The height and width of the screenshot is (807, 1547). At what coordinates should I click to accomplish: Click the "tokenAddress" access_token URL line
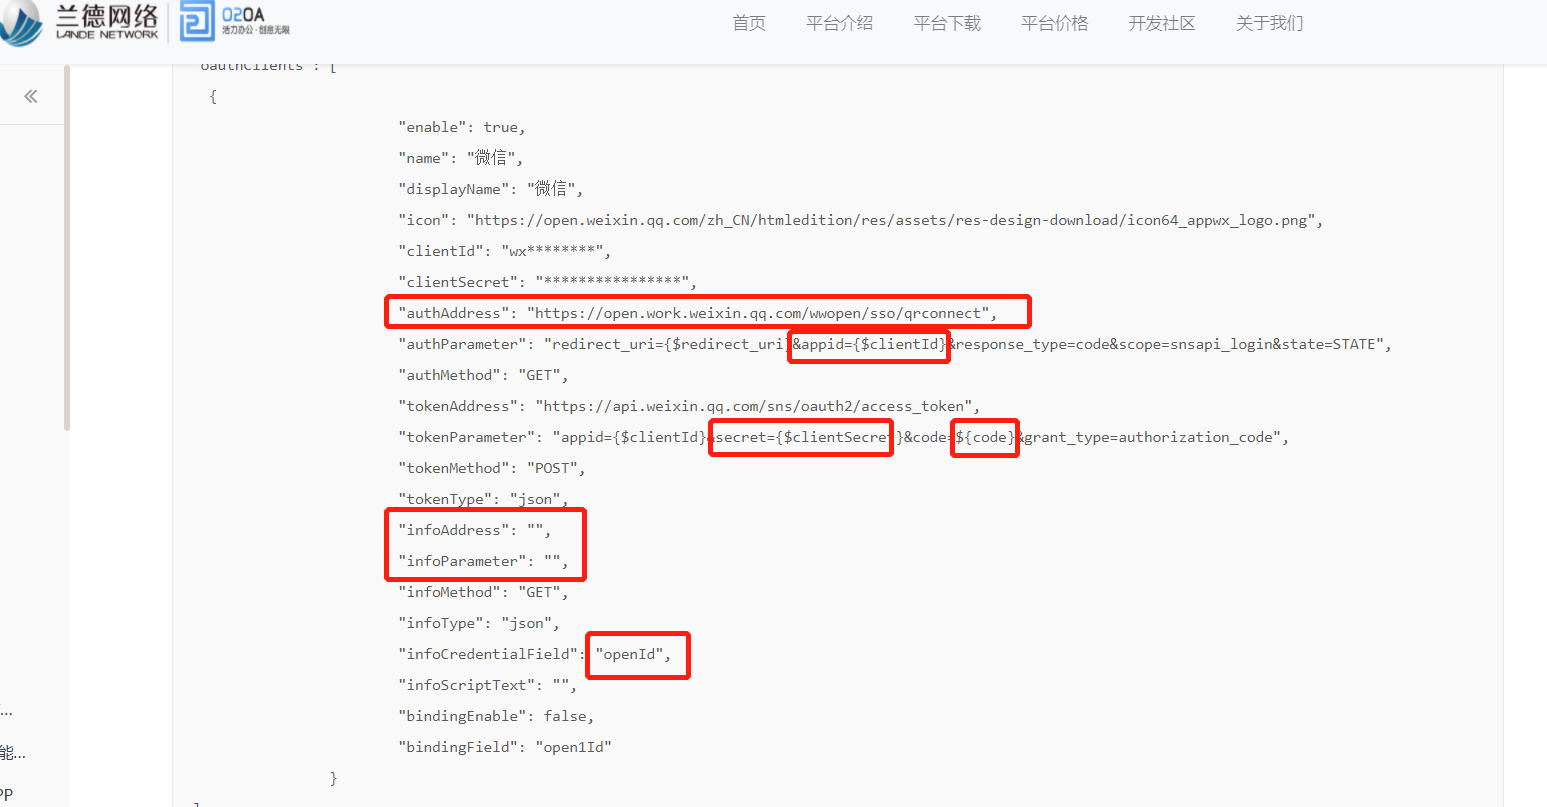[x=690, y=406]
